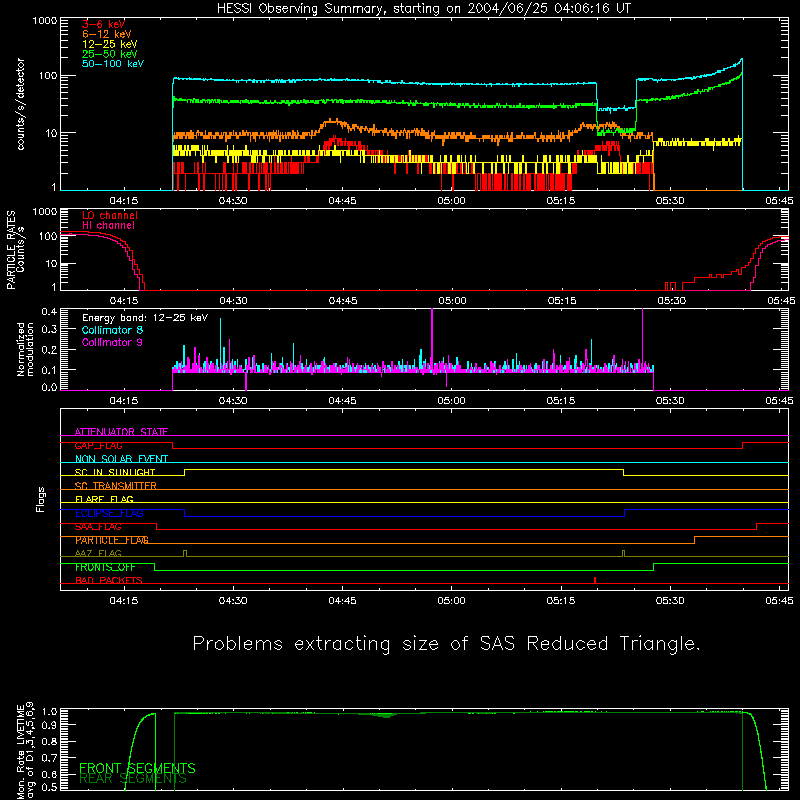Select the 3-6 keV legend label

pyautogui.click(x=103, y=24)
